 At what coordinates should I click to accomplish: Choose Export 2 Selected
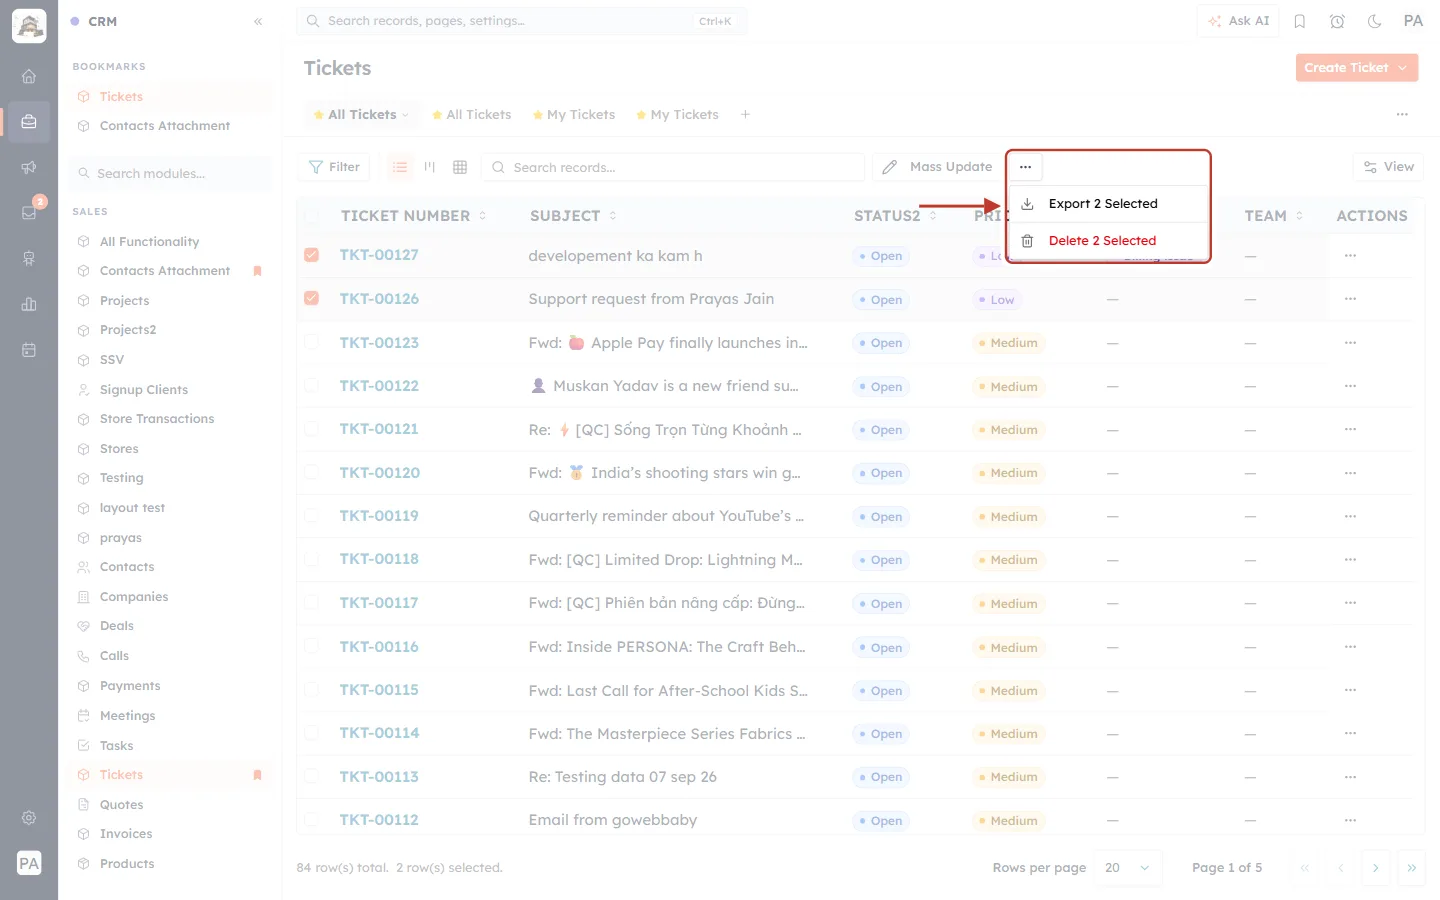pos(1109,204)
